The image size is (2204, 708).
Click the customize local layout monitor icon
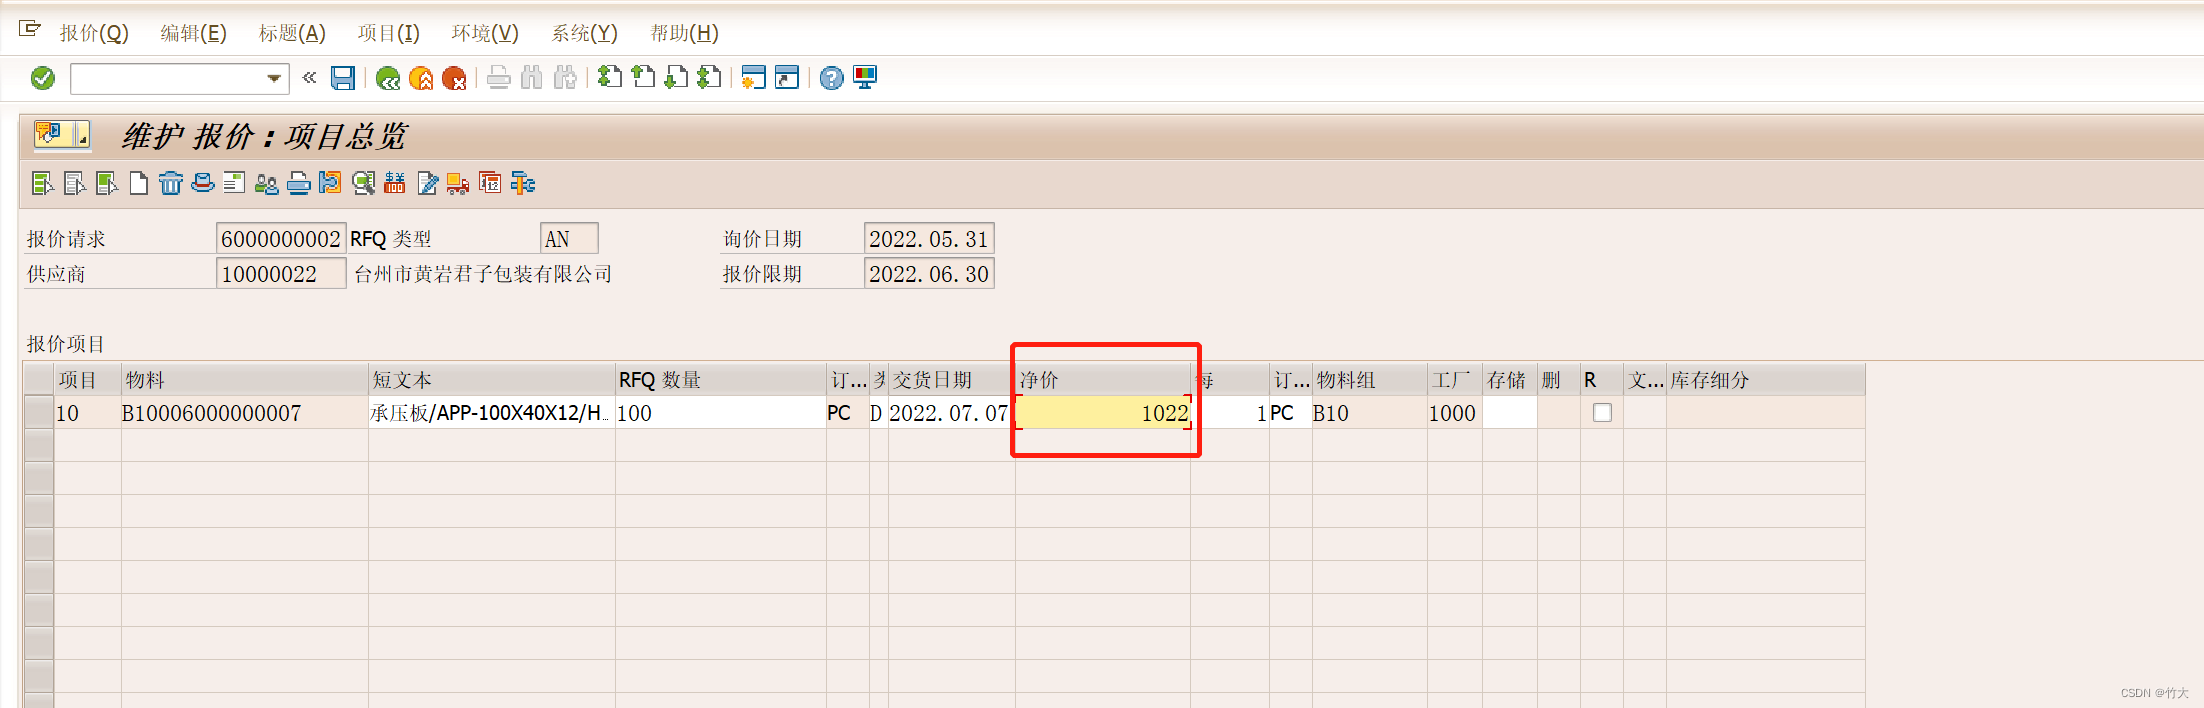click(x=865, y=78)
